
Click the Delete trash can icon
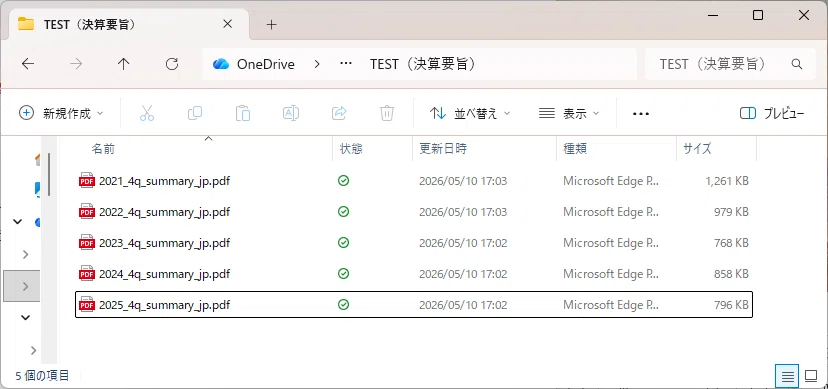(x=387, y=113)
